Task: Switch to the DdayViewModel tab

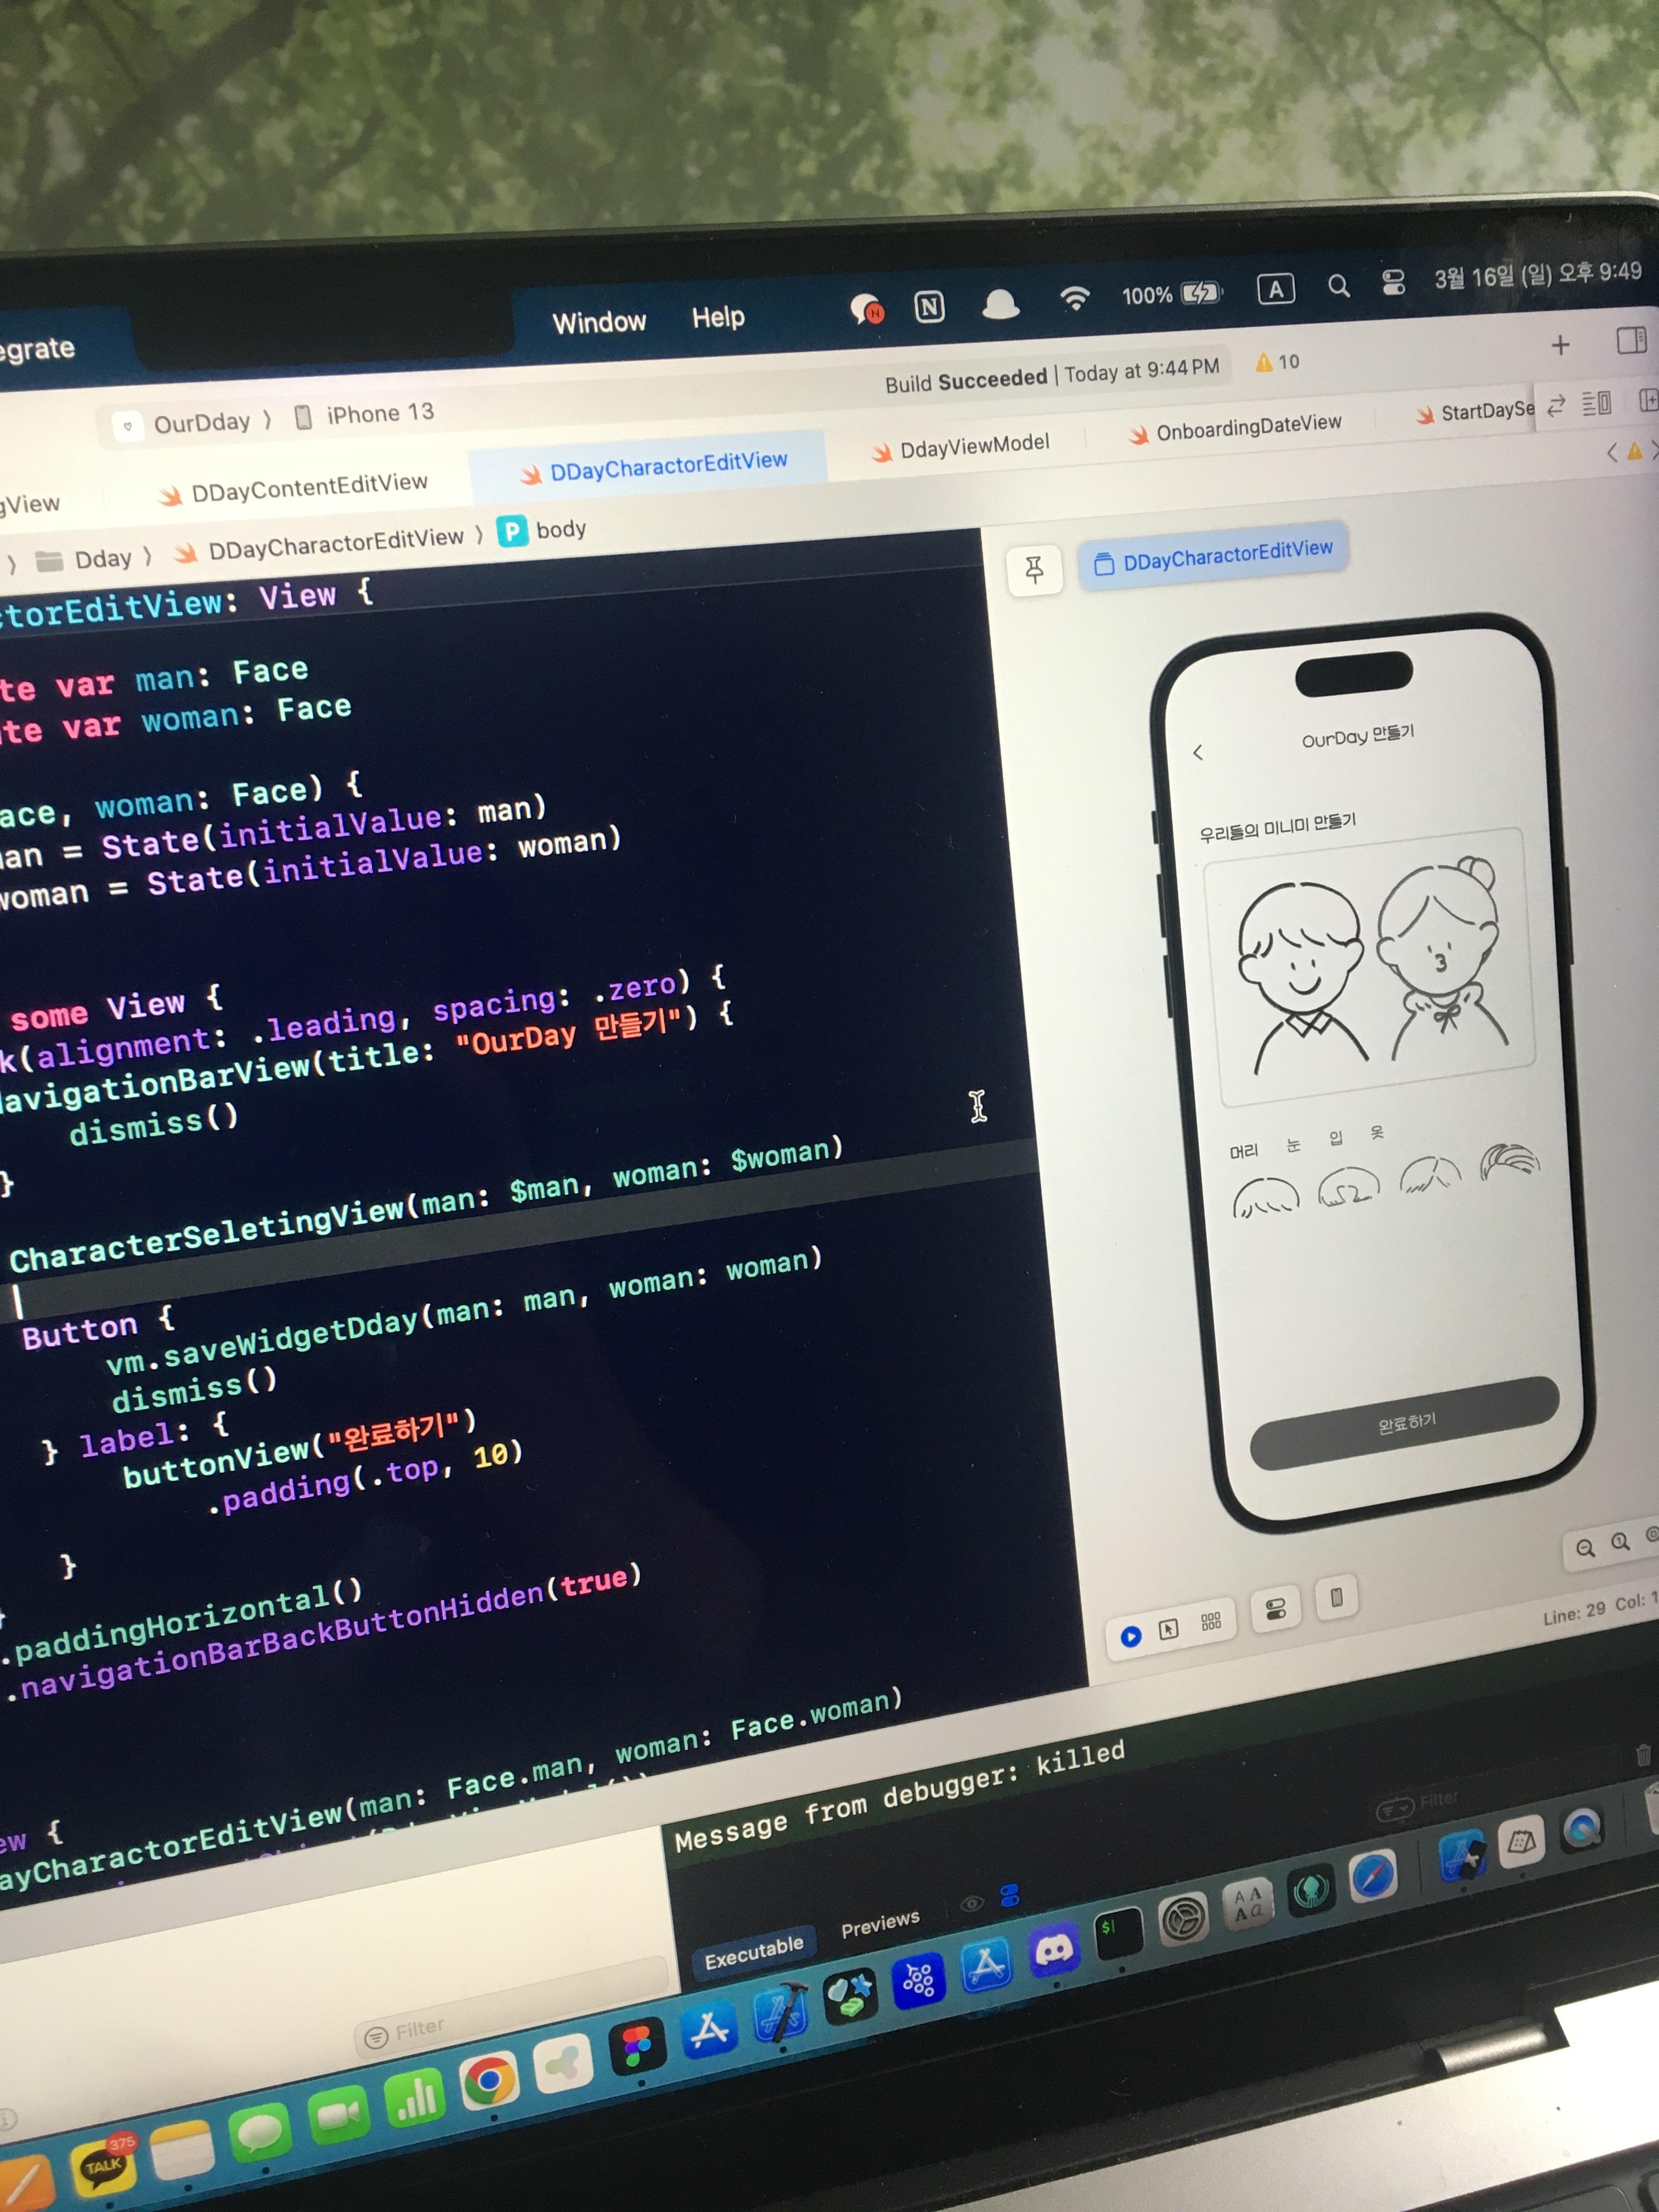Action: [961, 446]
